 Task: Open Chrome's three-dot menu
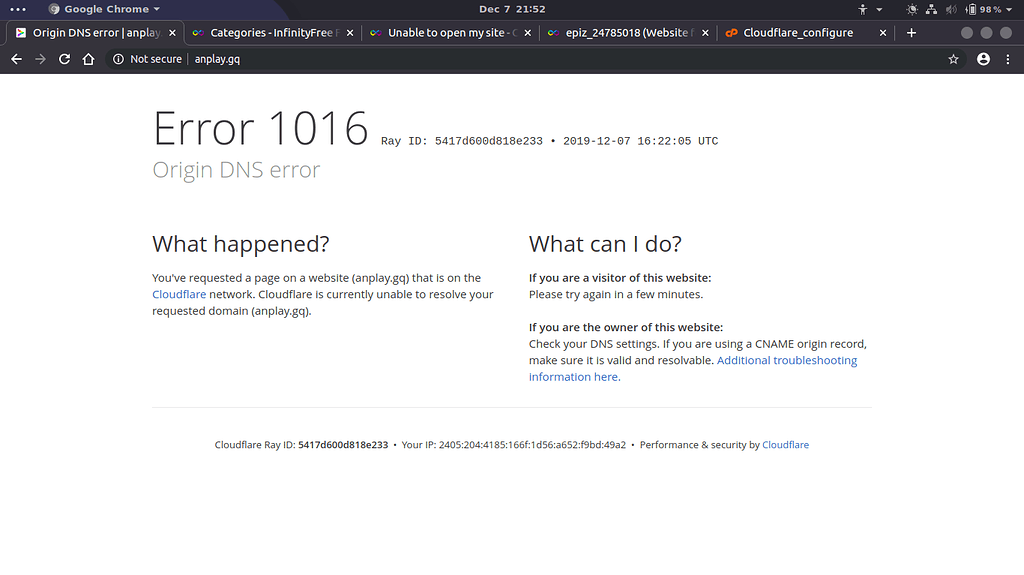[x=1008, y=59]
